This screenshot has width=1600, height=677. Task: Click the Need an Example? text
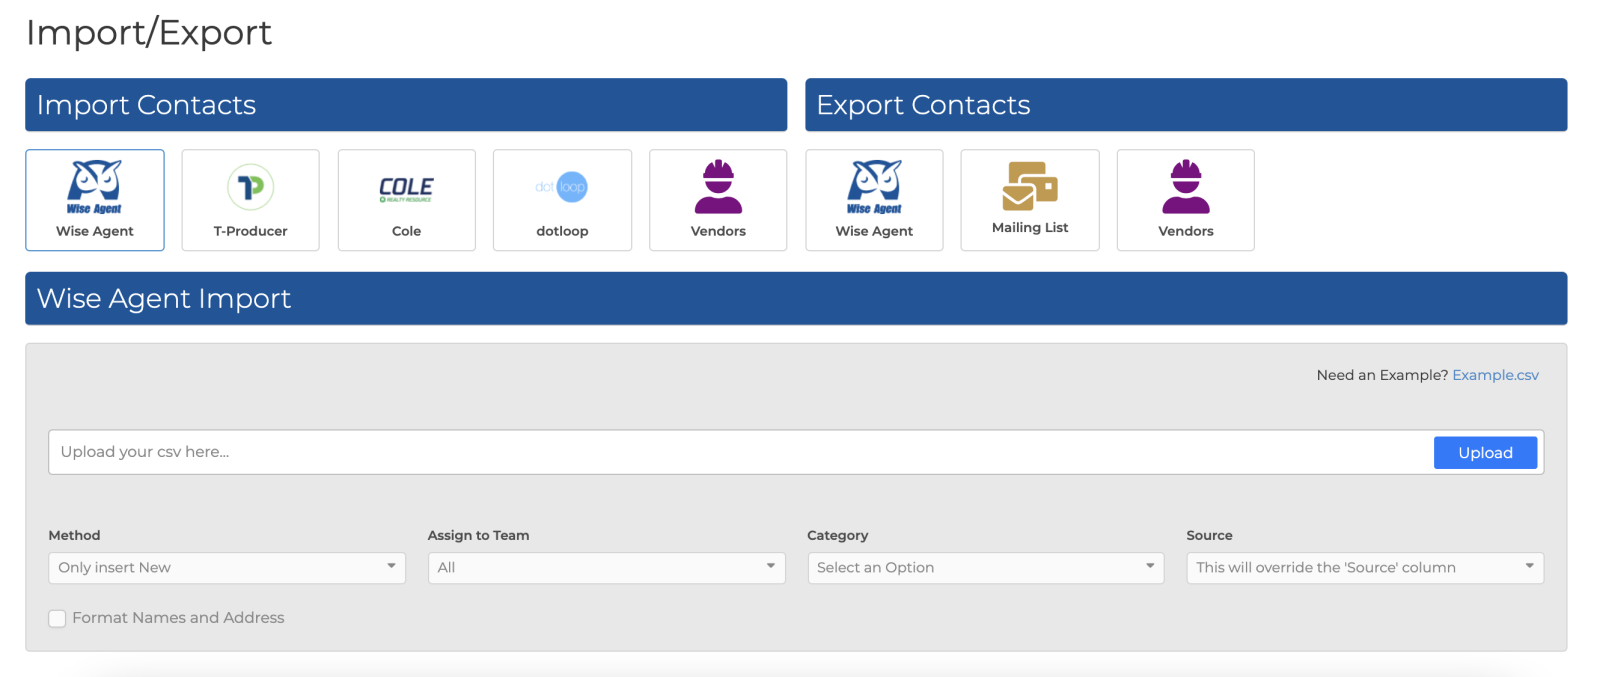pos(1382,375)
